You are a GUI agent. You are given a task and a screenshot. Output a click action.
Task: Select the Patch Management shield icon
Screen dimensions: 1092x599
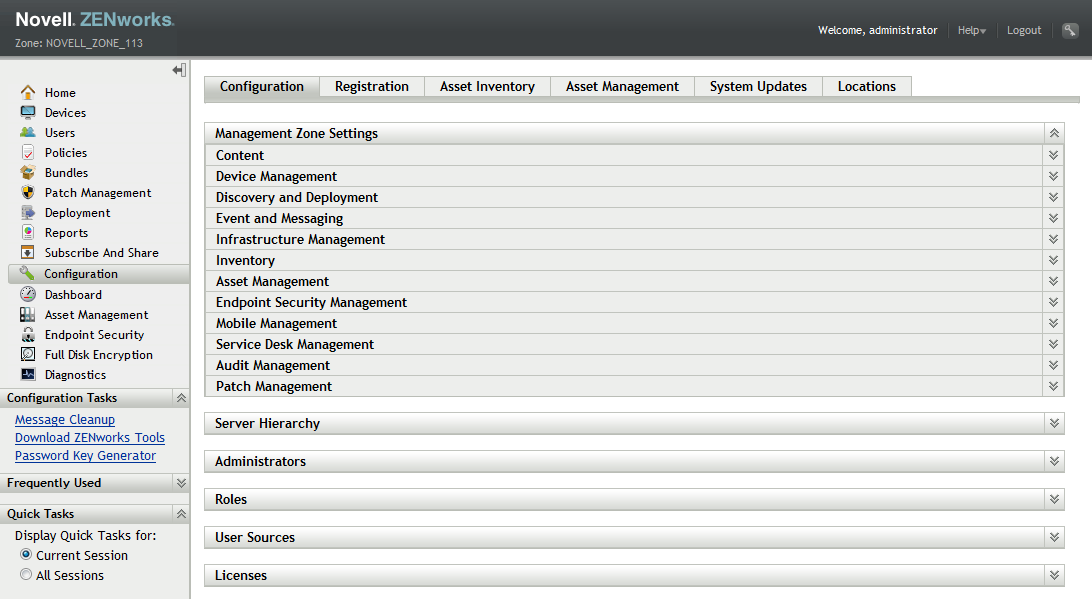(28, 192)
